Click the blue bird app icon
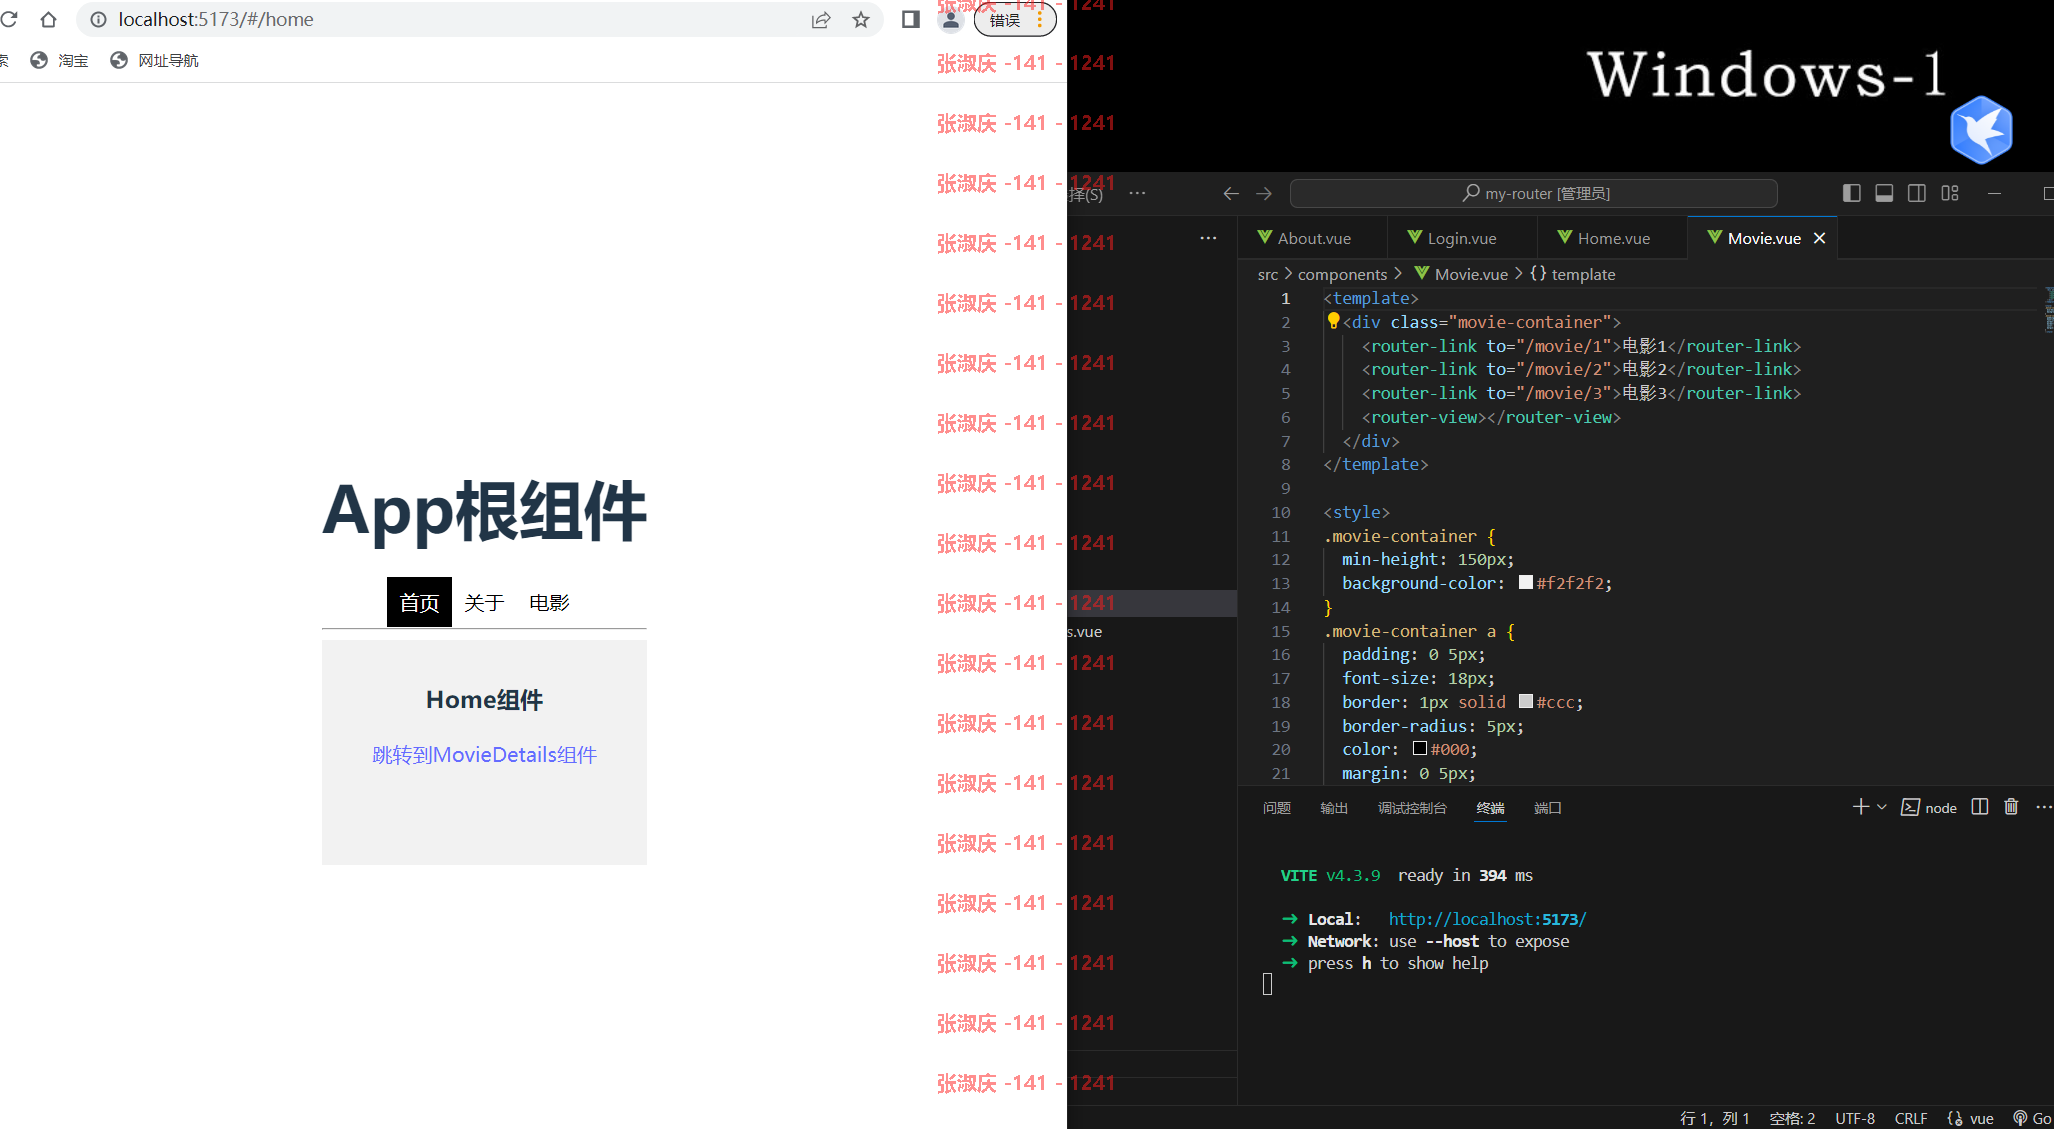2054x1129 pixels. (1981, 130)
